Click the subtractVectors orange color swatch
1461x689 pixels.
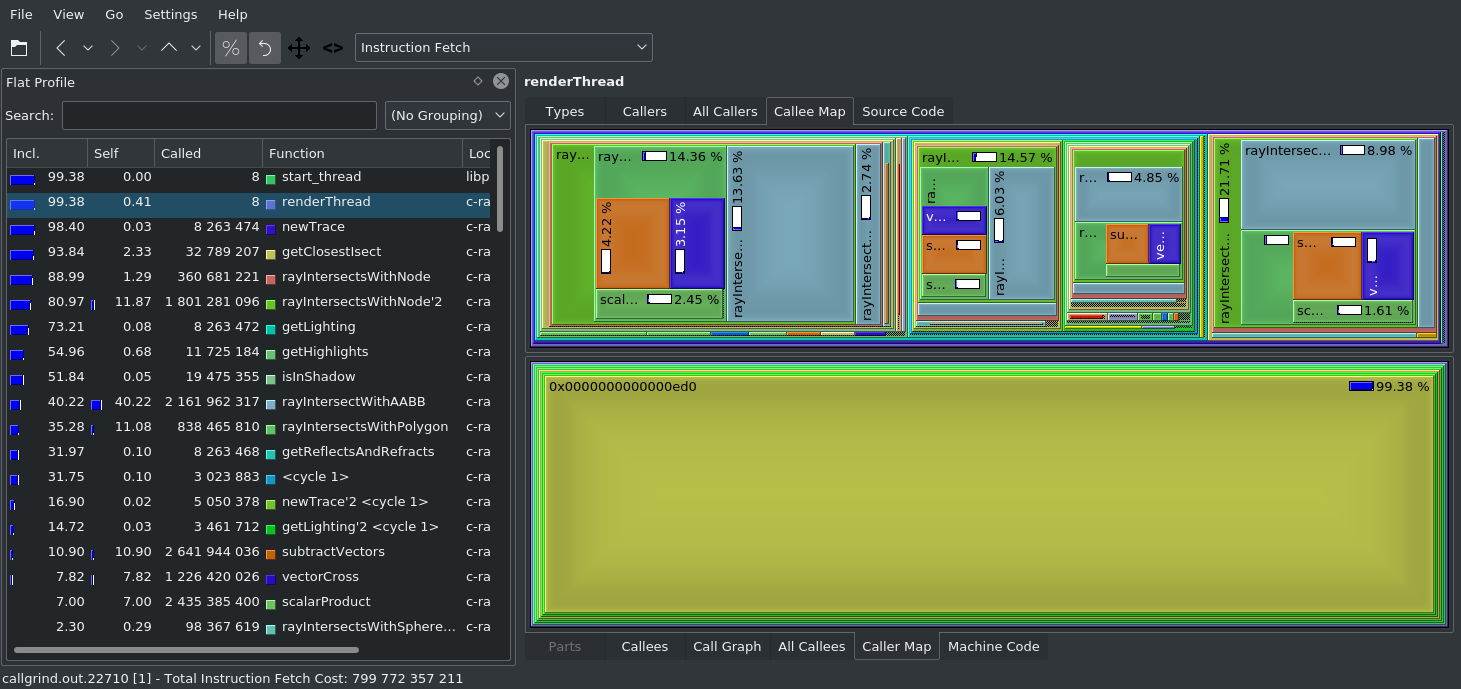[271, 553]
